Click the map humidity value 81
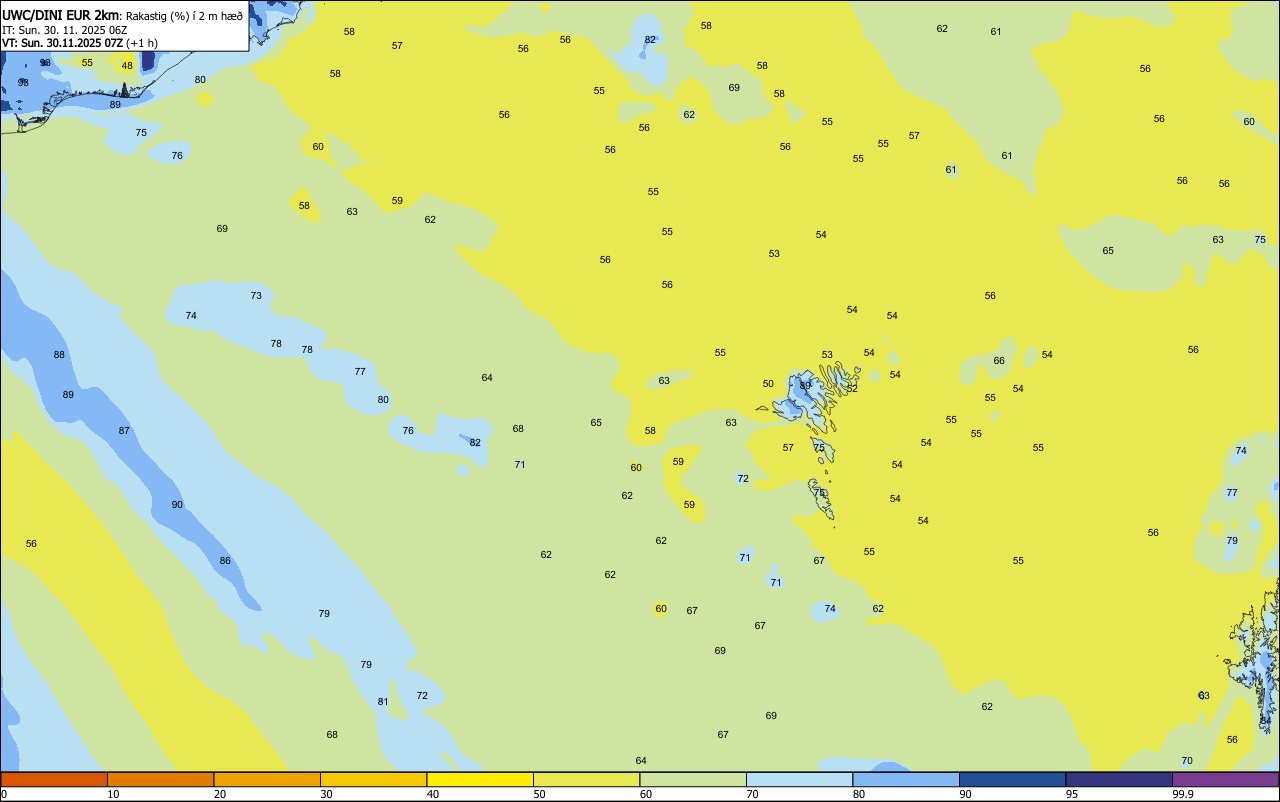 coord(383,702)
